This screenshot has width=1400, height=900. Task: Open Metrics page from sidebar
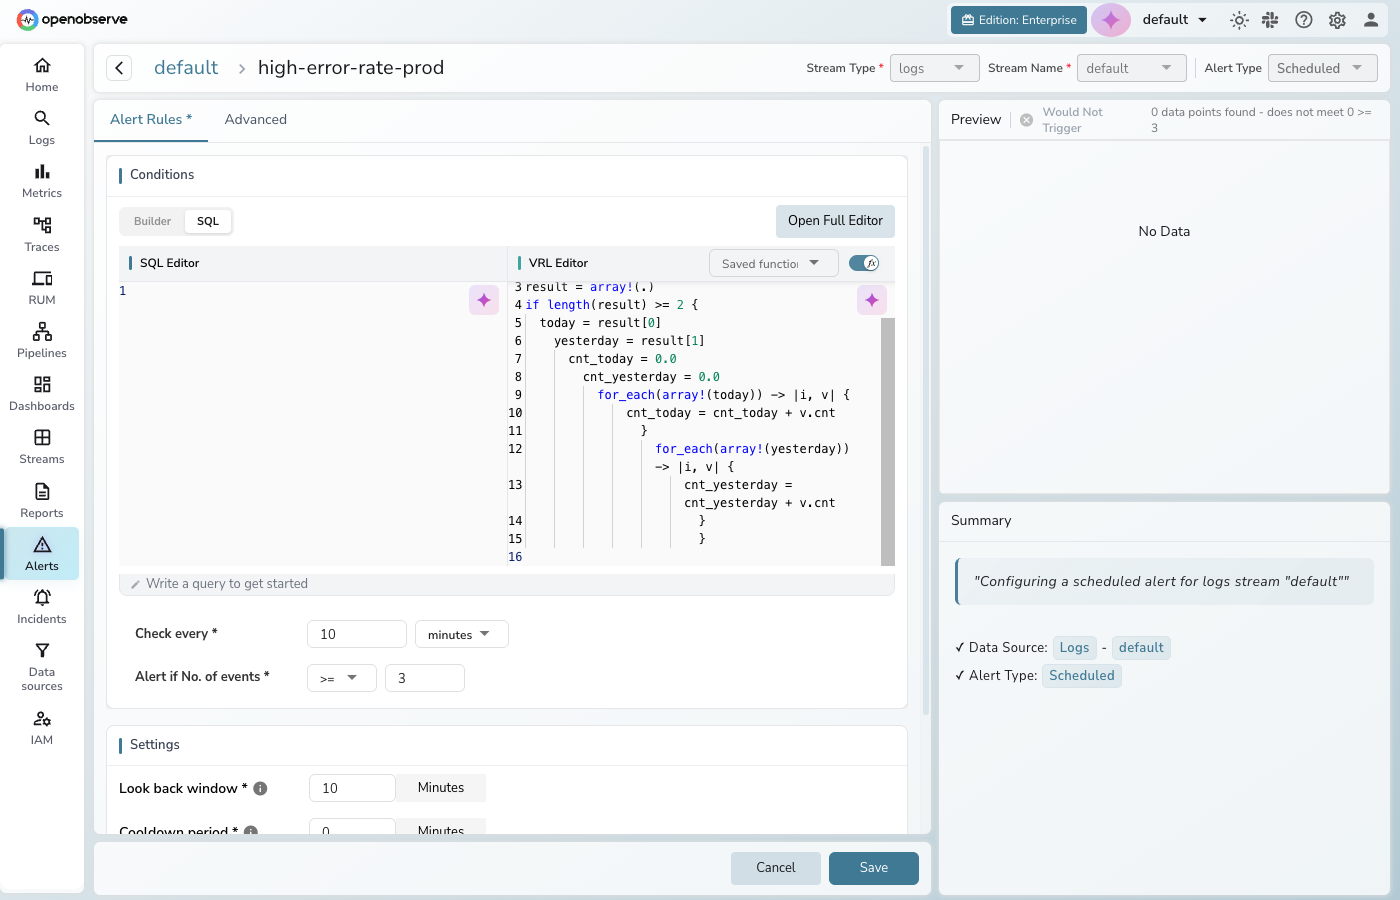pos(42,181)
